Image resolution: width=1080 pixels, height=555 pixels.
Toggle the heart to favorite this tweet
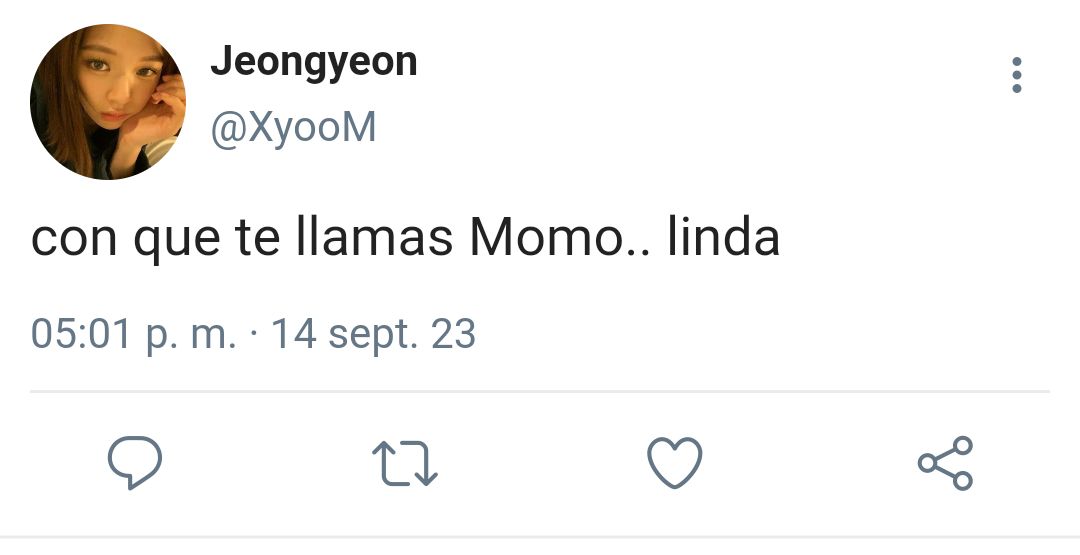tap(675, 463)
